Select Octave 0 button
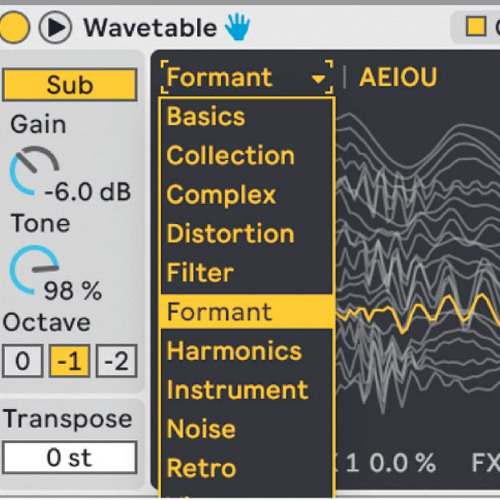Image resolution: width=500 pixels, height=500 pixels. pyautogui.click(x=23, y=361)
